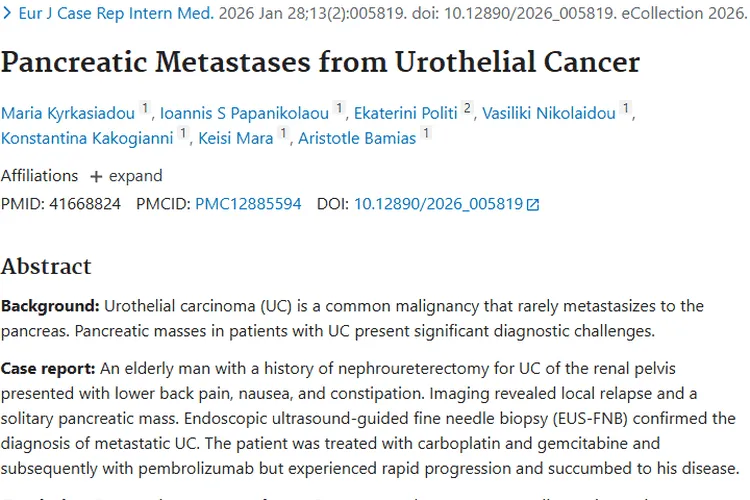Open author Ekaterini Politi's link
Image resolution: width=750 pixels, height=500 pixels.
tap(404, 113)
